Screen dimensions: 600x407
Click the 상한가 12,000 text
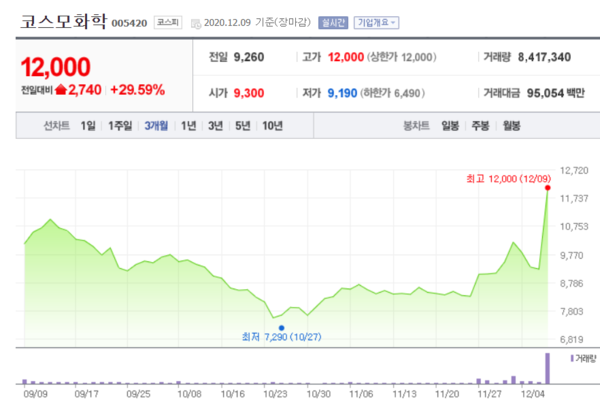pos(402,57)
